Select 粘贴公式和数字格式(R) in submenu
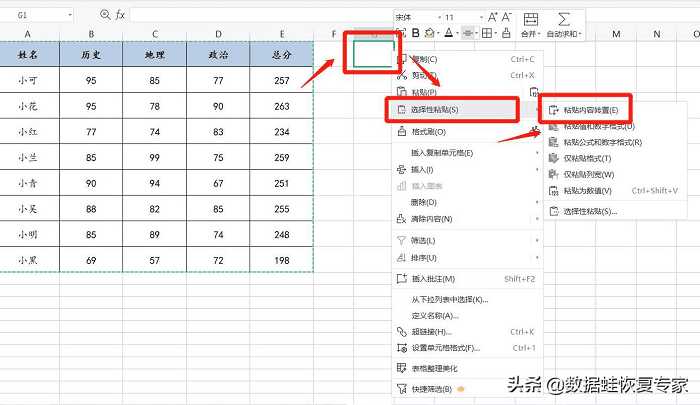 click(x=615, y=142)
